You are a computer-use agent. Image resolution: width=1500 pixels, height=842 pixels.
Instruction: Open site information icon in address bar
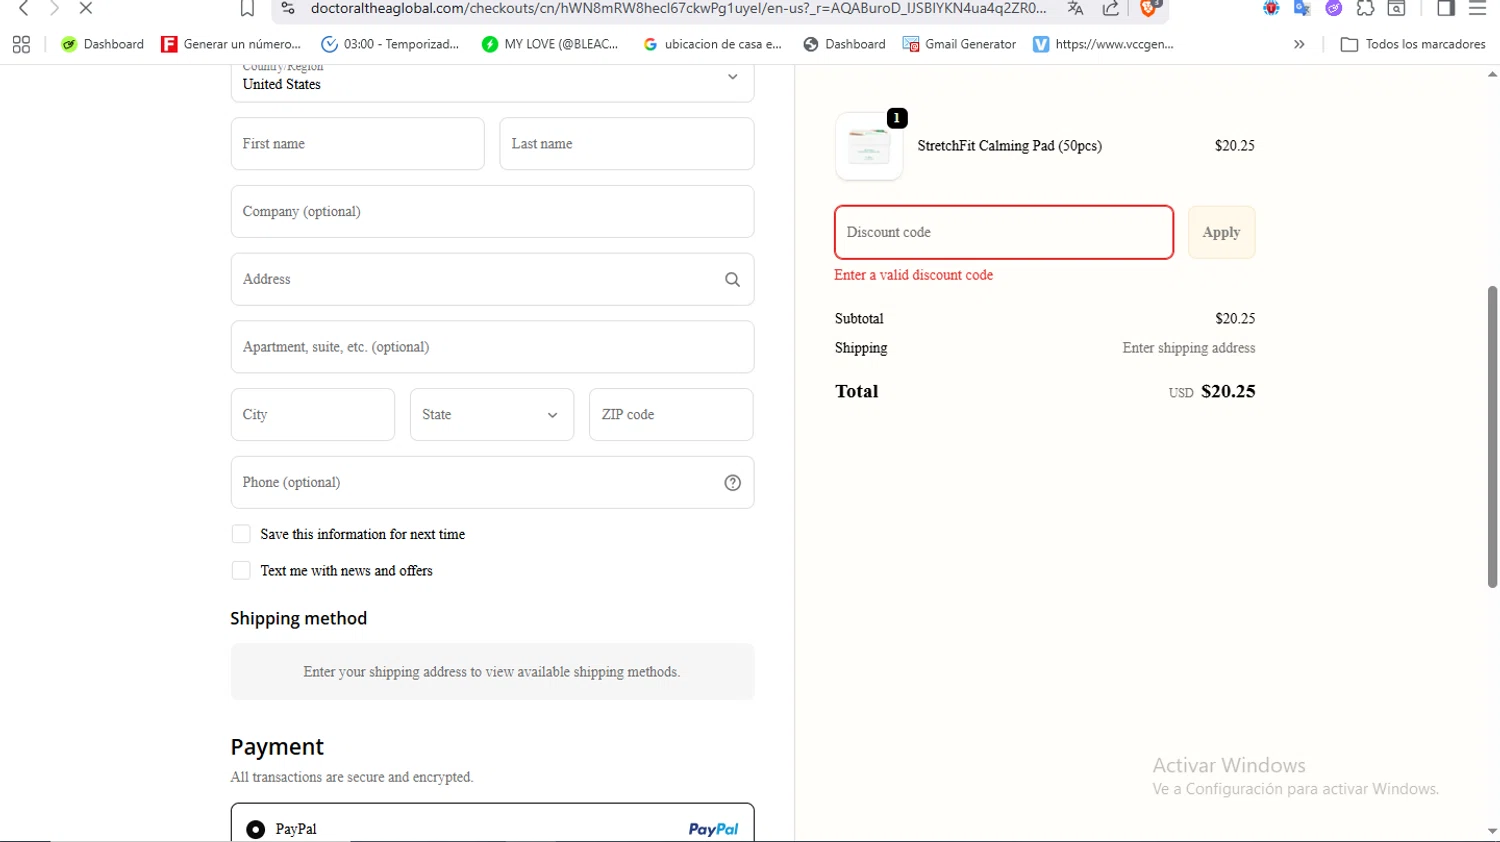click(x=288, y=8)
